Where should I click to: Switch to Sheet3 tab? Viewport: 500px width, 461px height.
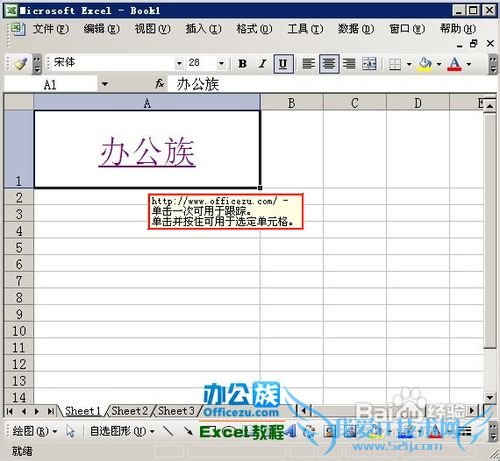pos(176,411)
